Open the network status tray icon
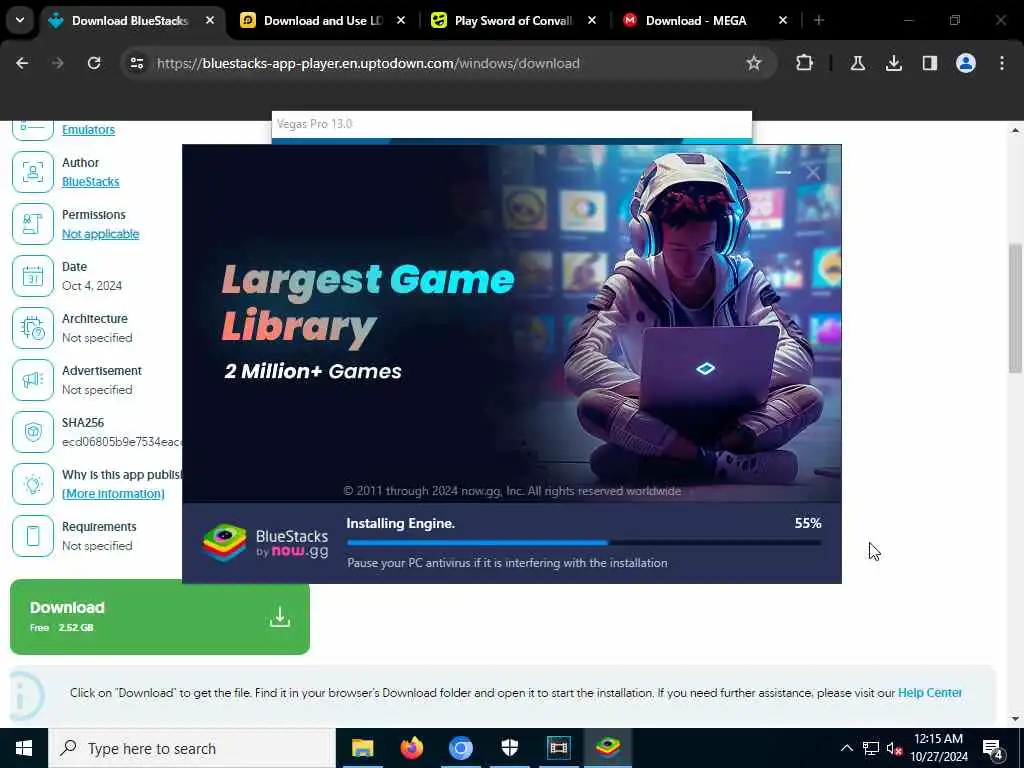Screen dimensions: 1024x768 point(871,748)
